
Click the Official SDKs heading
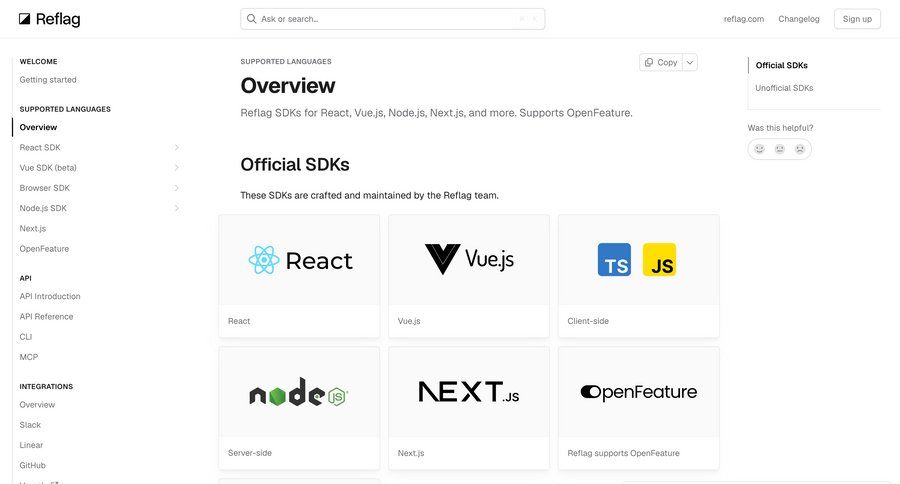(295, 165)
